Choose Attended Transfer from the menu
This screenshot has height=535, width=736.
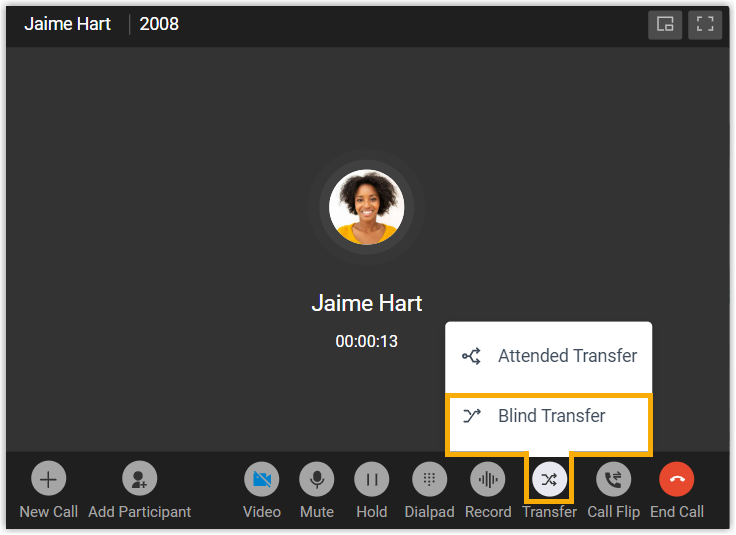(548, 357)
